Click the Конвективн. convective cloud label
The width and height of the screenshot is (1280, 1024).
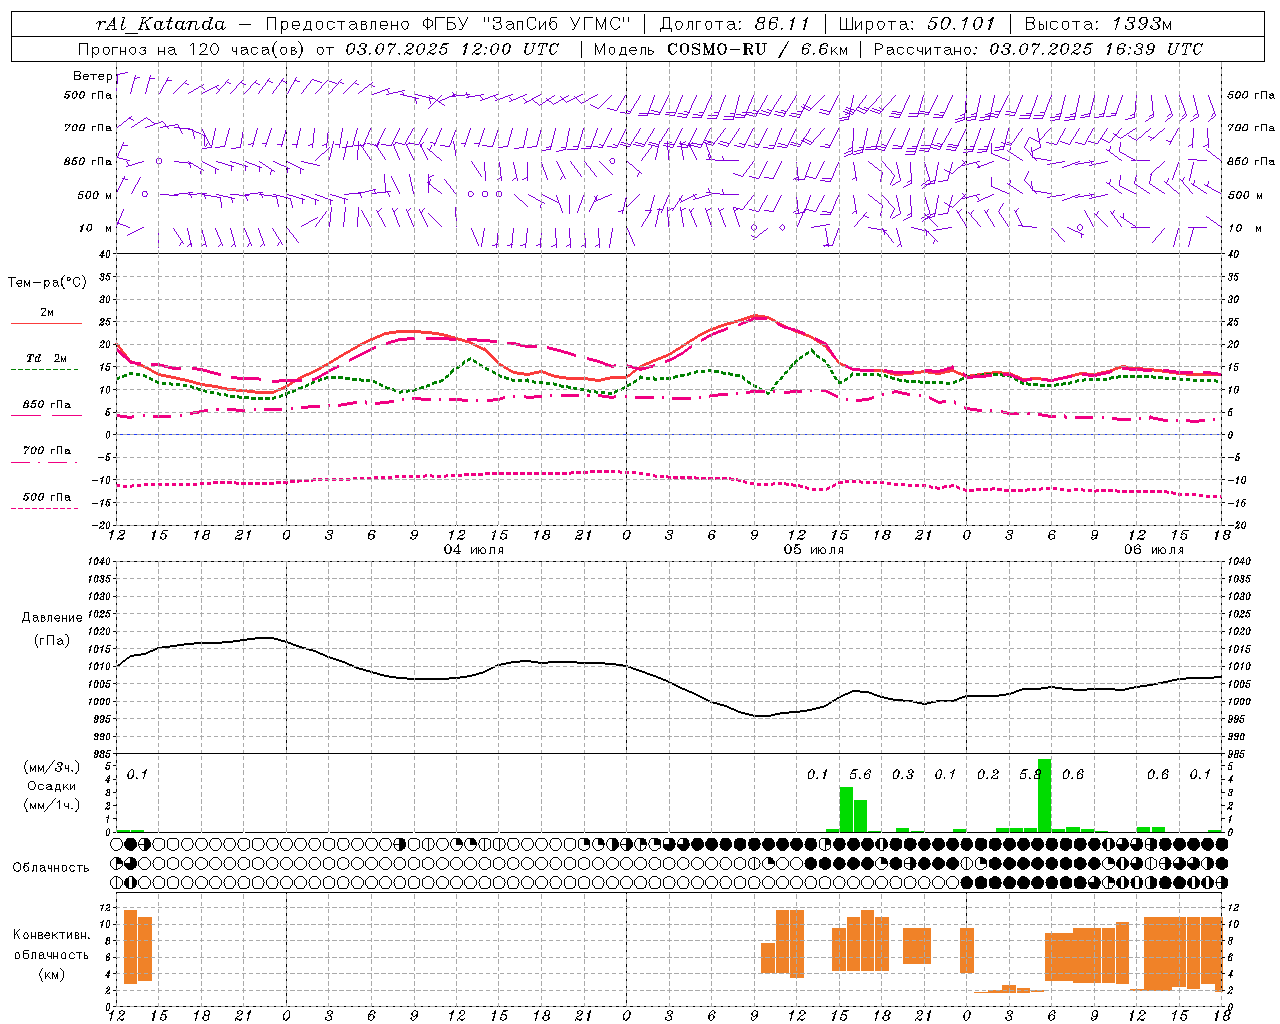tap(51, 935)
